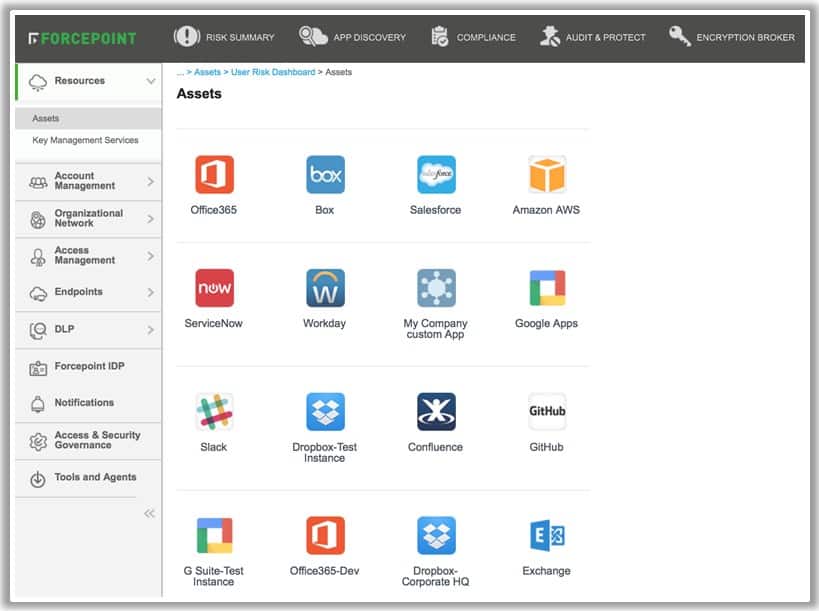
Task: Click the Endpoints label
Action: coord(78,291)
